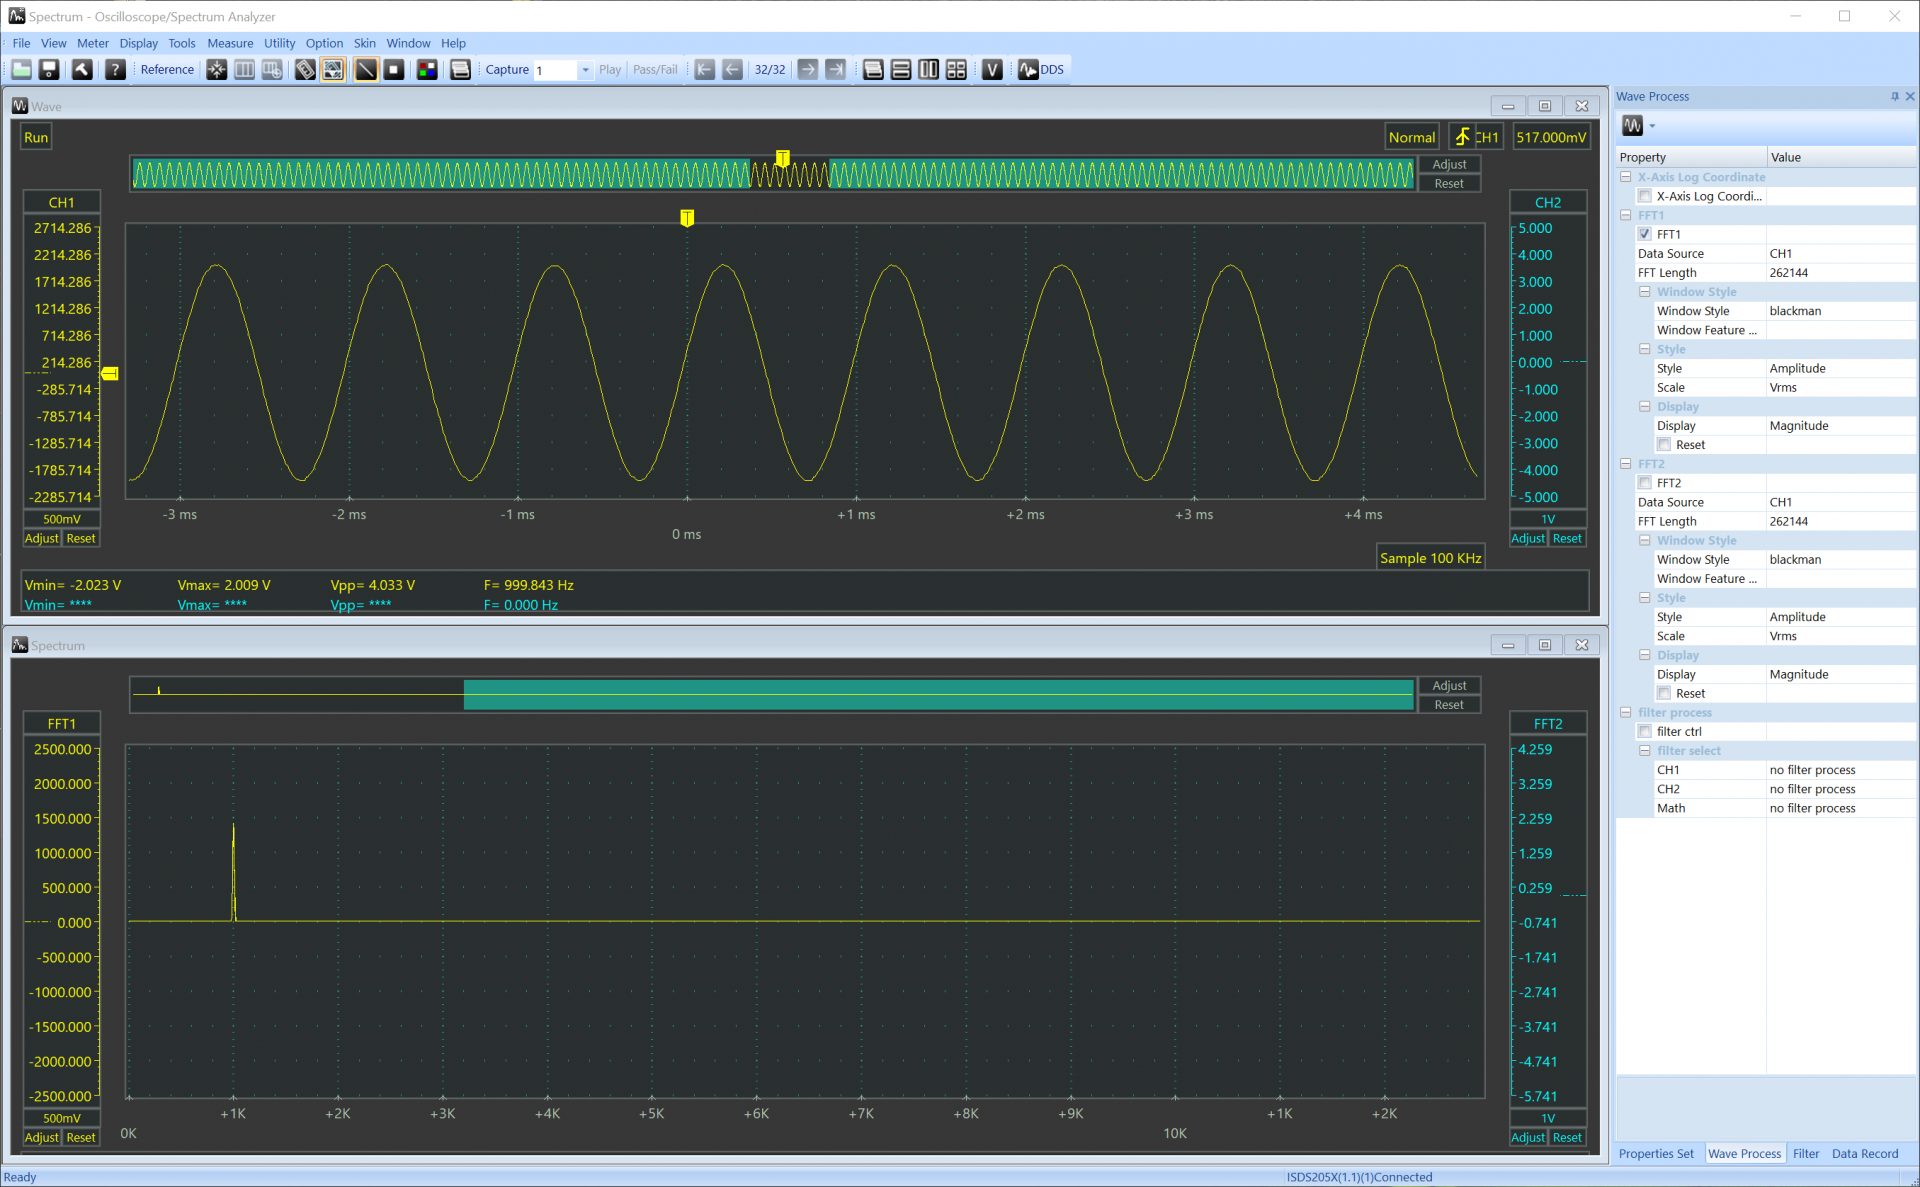
Task: Enable the FFT2 checkbox
Action: (1645, 483)
